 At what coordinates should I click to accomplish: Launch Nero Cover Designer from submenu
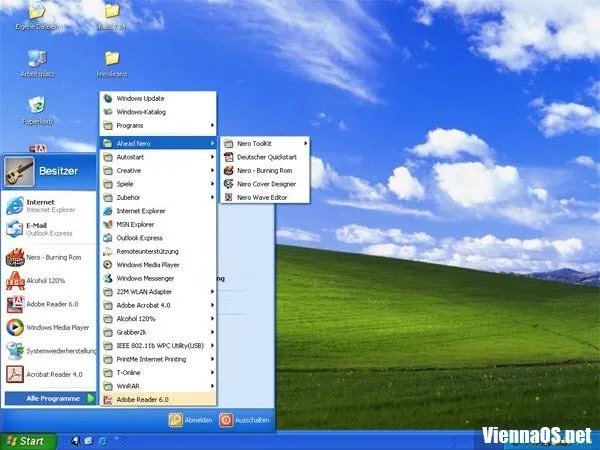pos(265,184)
